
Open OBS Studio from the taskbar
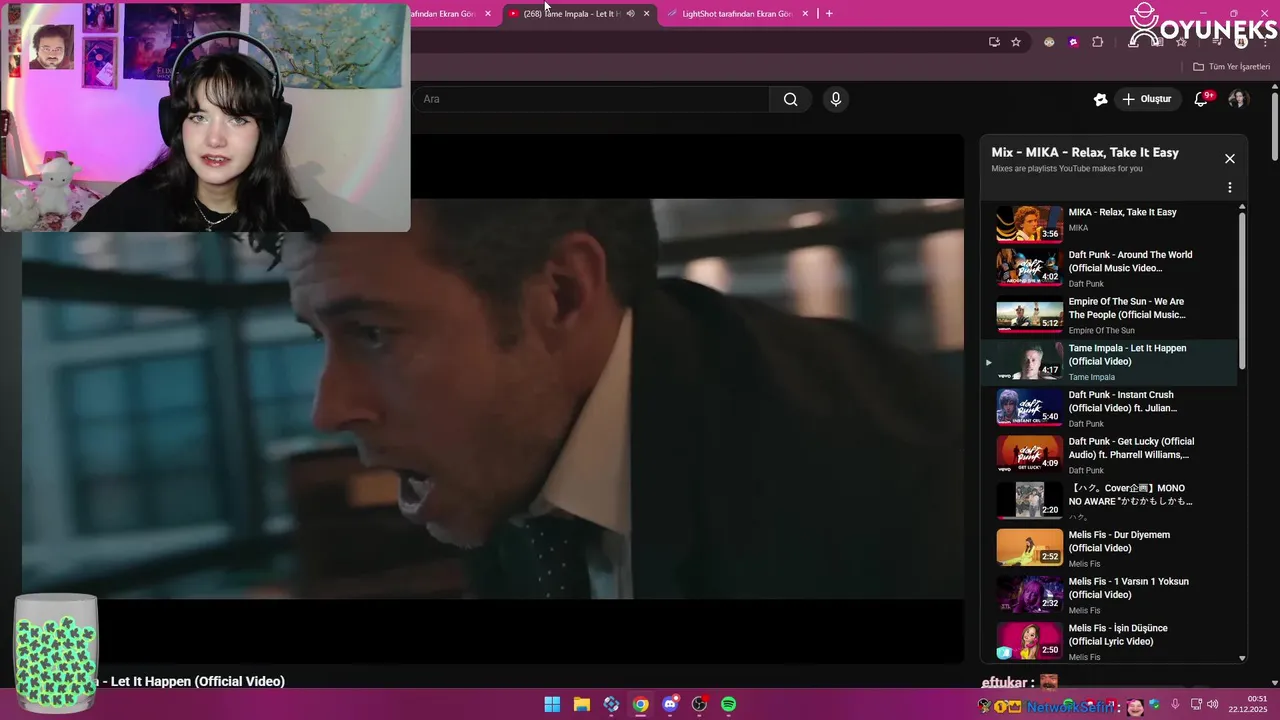pos(699,705)
